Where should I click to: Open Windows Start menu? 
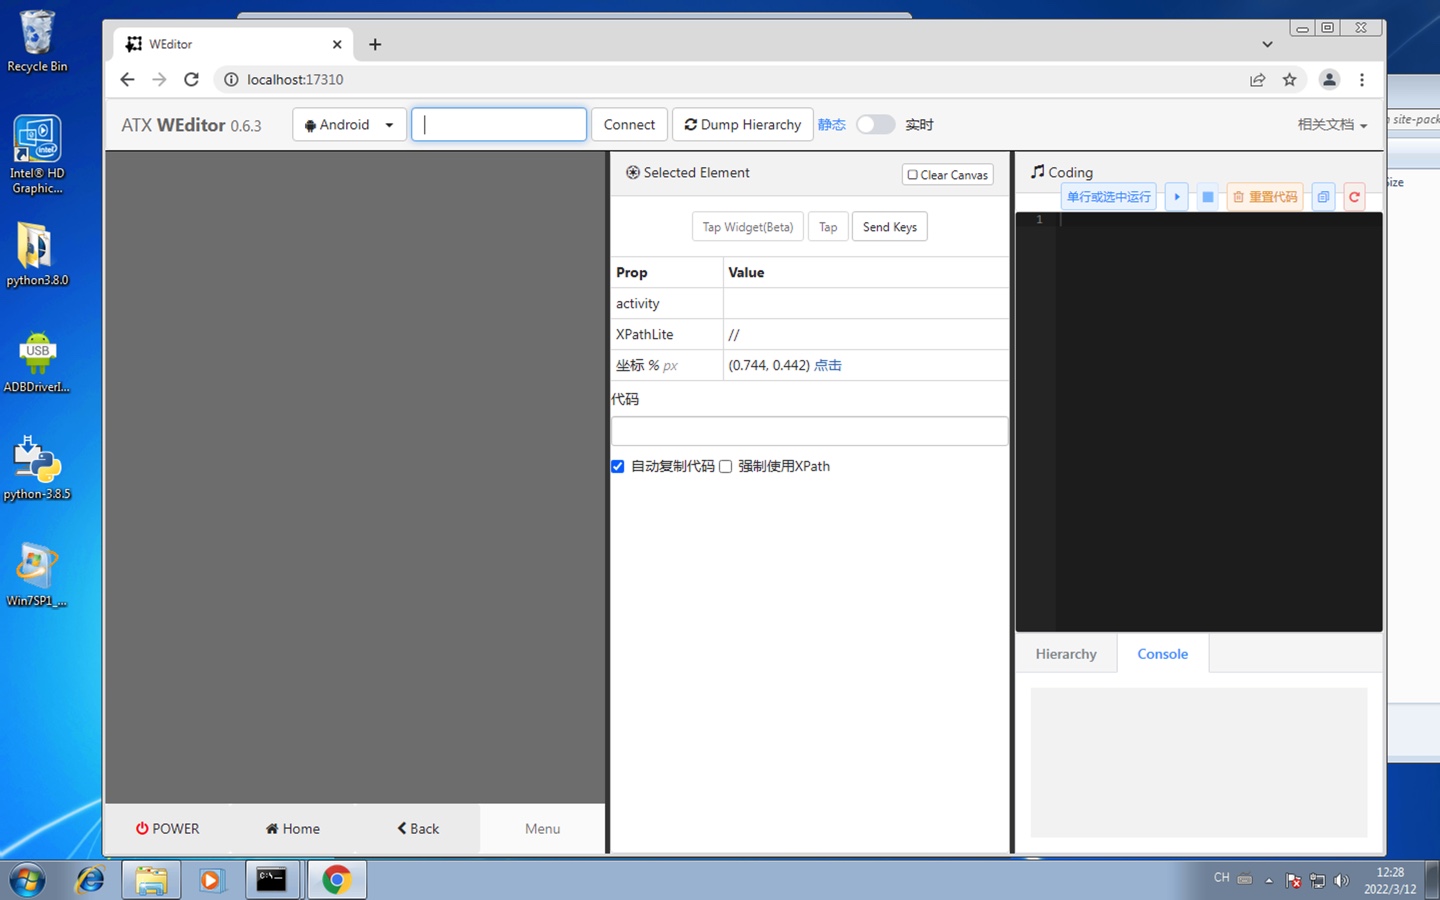(x=28, y=880)
